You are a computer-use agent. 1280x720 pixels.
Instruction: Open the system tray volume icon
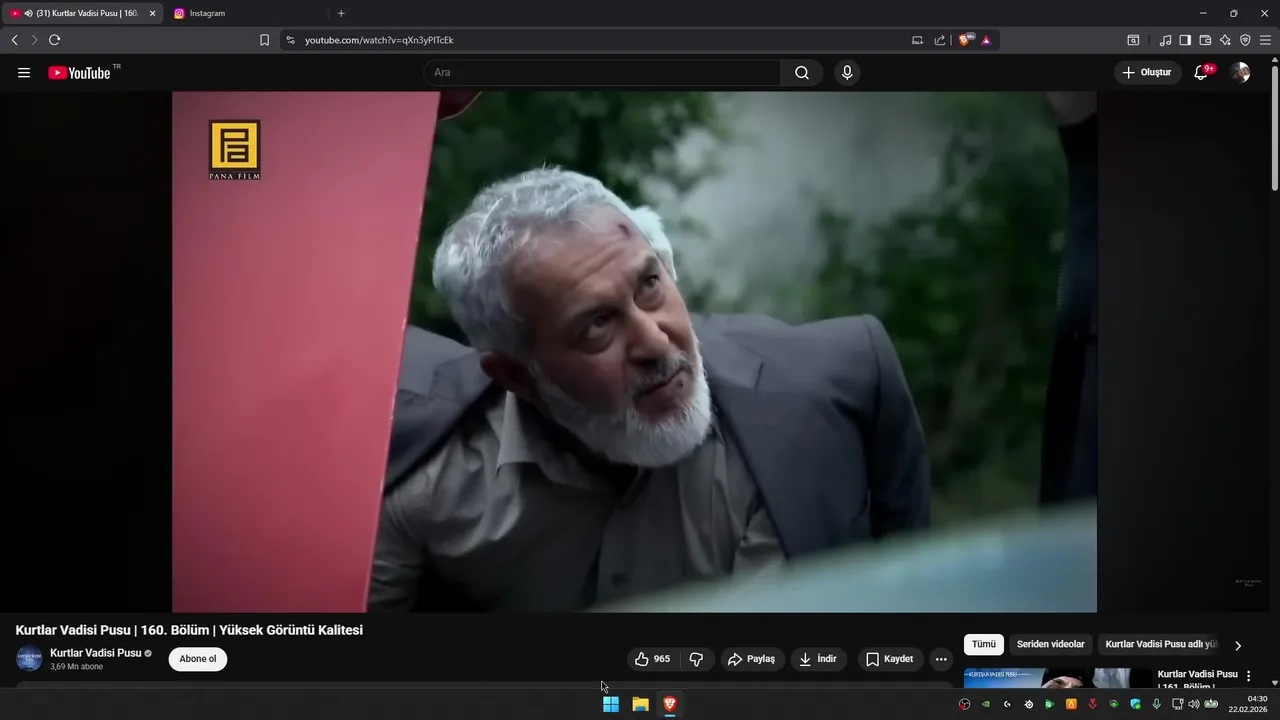(x=1193, y=704)
